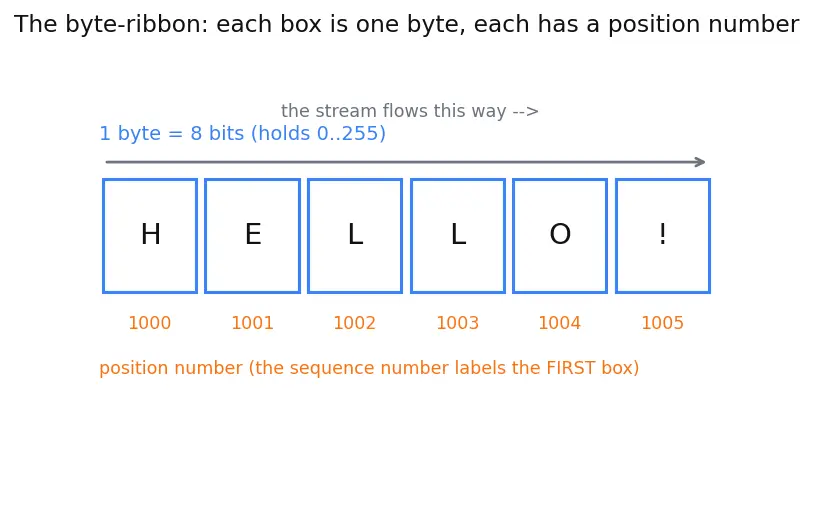Click the last position number 1005
This screenshot has width=813, height=510.
click(663, 323)
